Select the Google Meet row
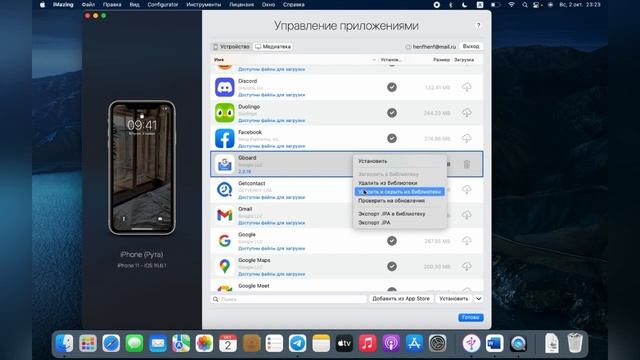The height and width of the screenshot is (360, 640). 347,286
